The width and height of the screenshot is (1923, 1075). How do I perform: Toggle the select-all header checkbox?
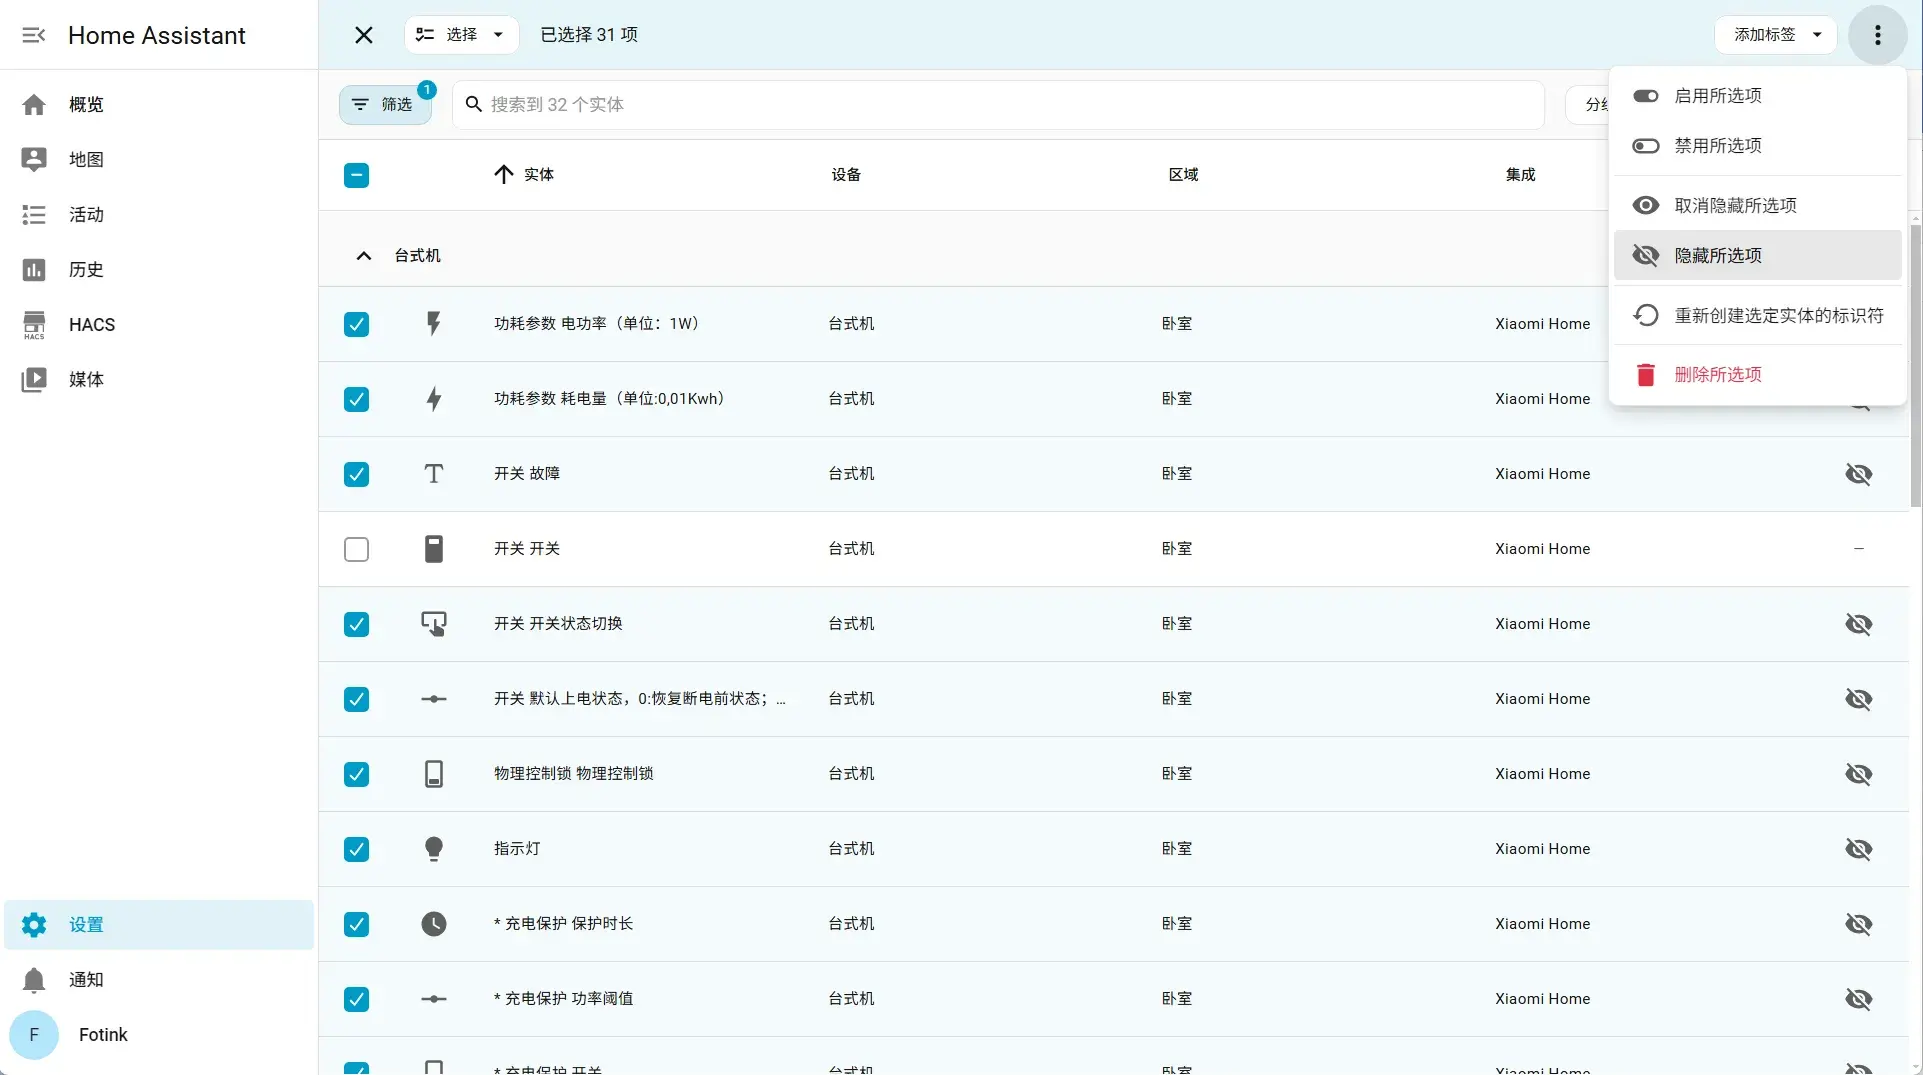(x=356, y=175)
